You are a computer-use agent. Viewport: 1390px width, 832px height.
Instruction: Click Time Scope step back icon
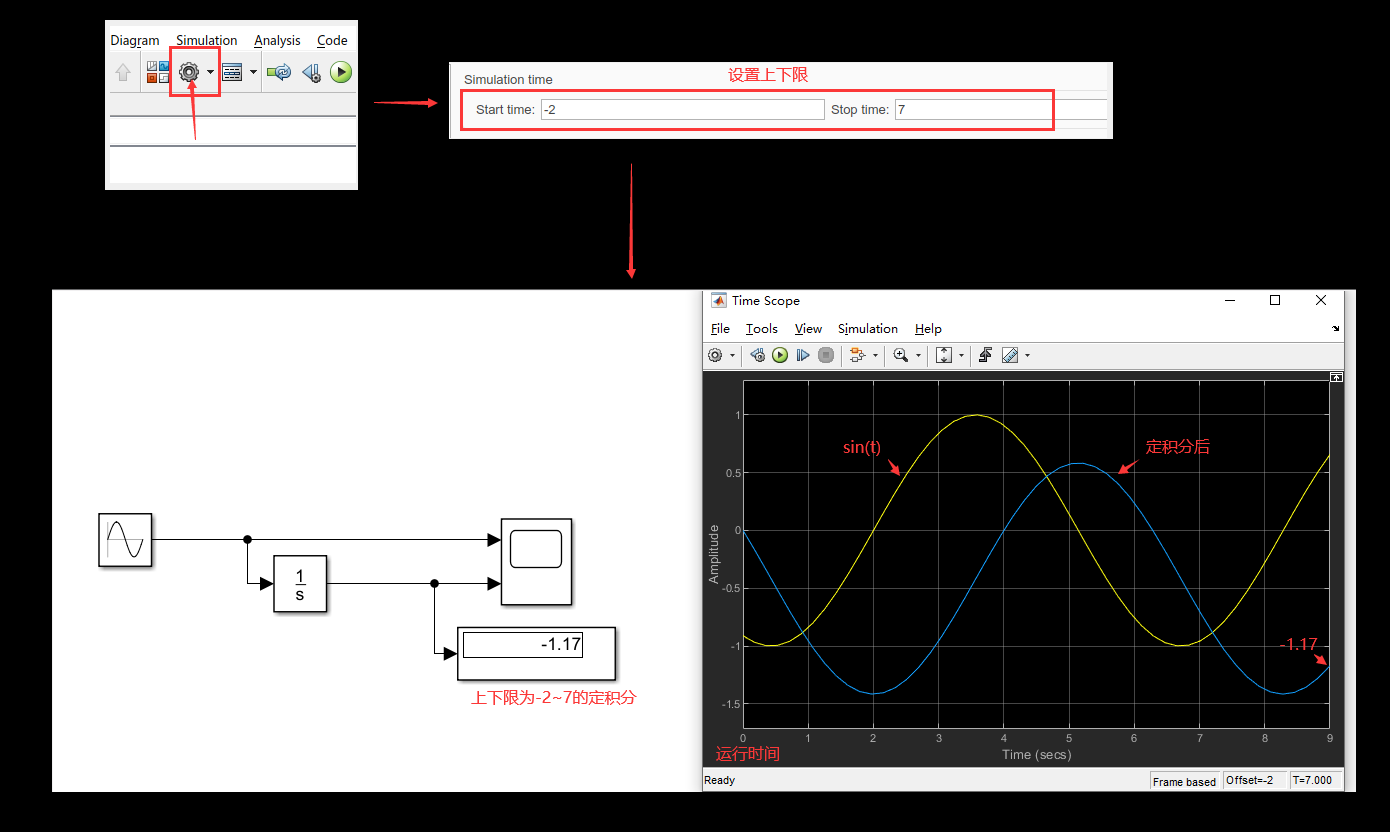pos(758,355)
